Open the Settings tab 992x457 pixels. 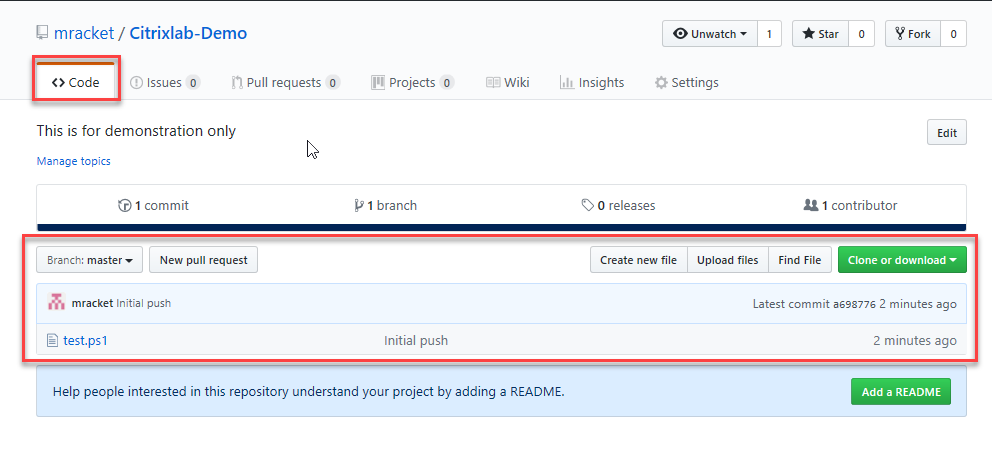[686, 82]
